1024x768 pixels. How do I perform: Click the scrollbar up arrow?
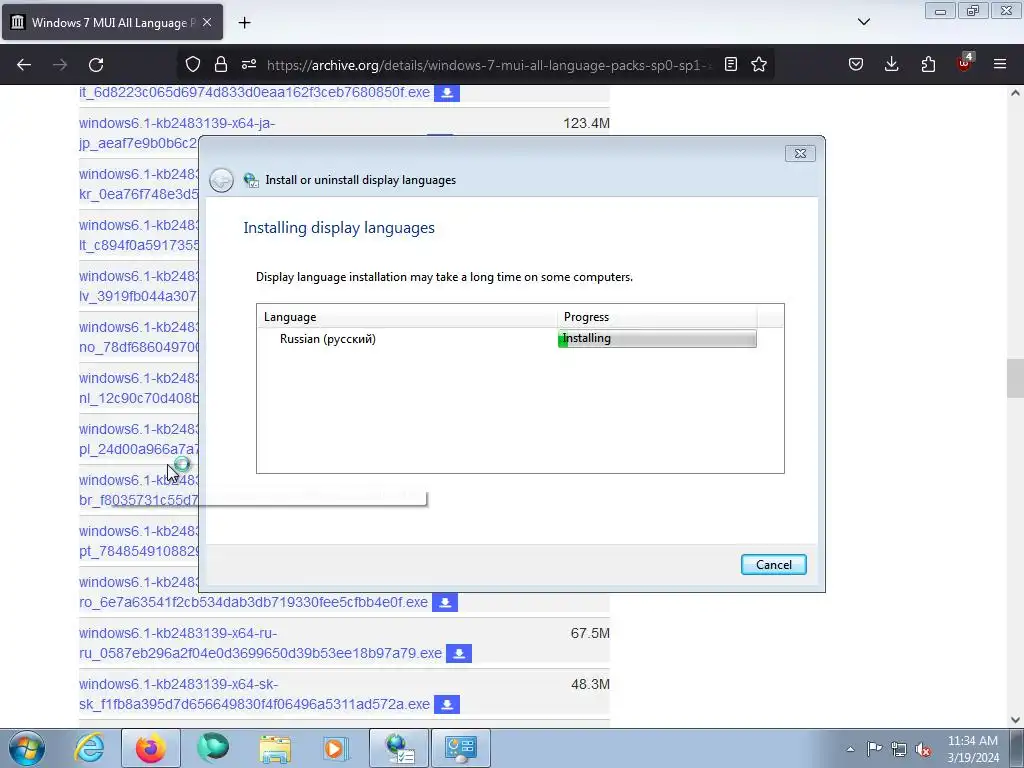1015,93
